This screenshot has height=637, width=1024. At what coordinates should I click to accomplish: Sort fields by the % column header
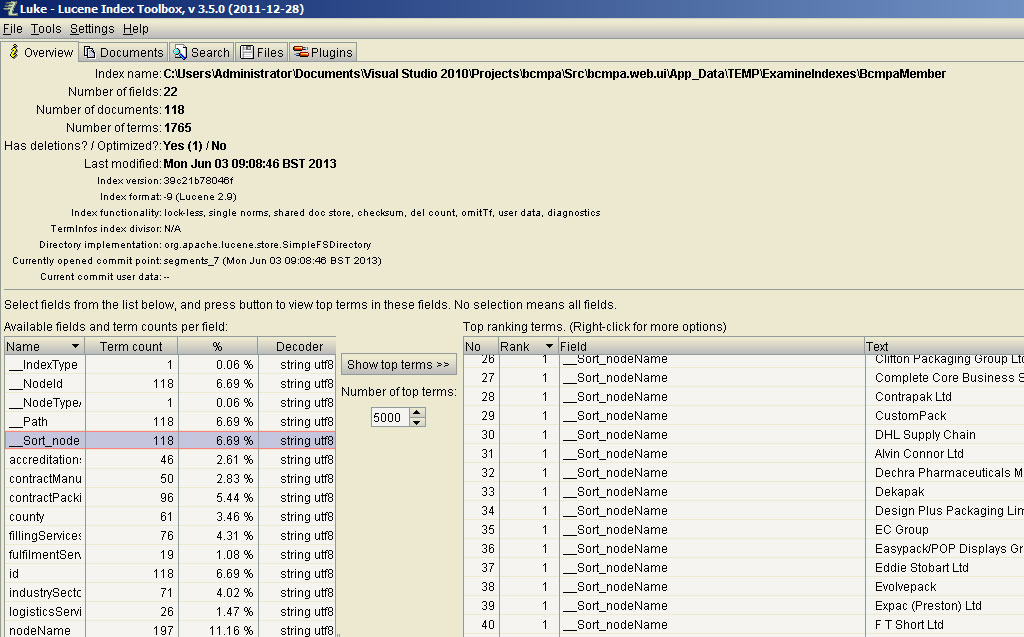tap(217, 346)
